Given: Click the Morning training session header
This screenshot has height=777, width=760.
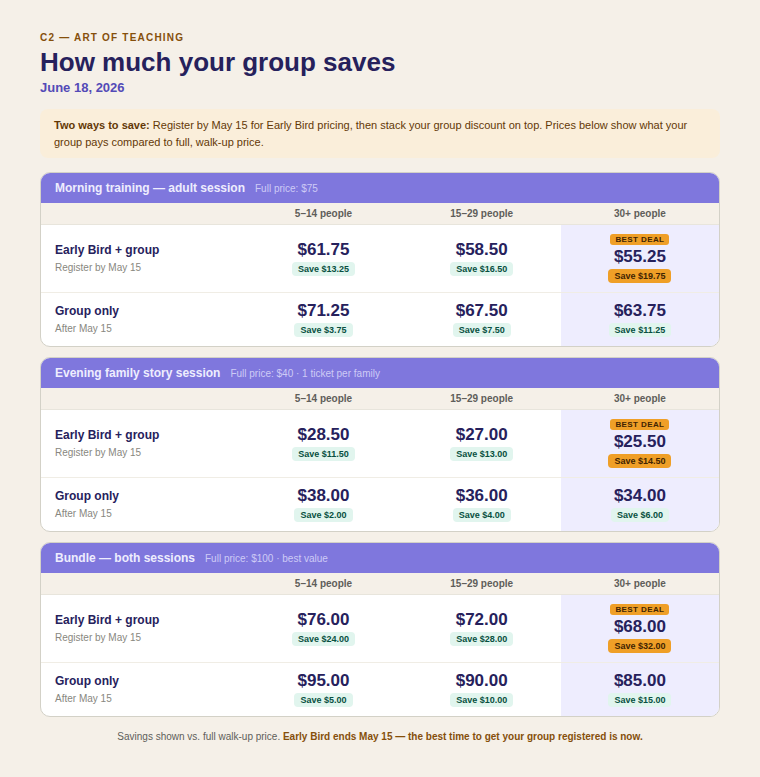Looking at the screenshot, I should pyautogui.click(x=150, y=188).
